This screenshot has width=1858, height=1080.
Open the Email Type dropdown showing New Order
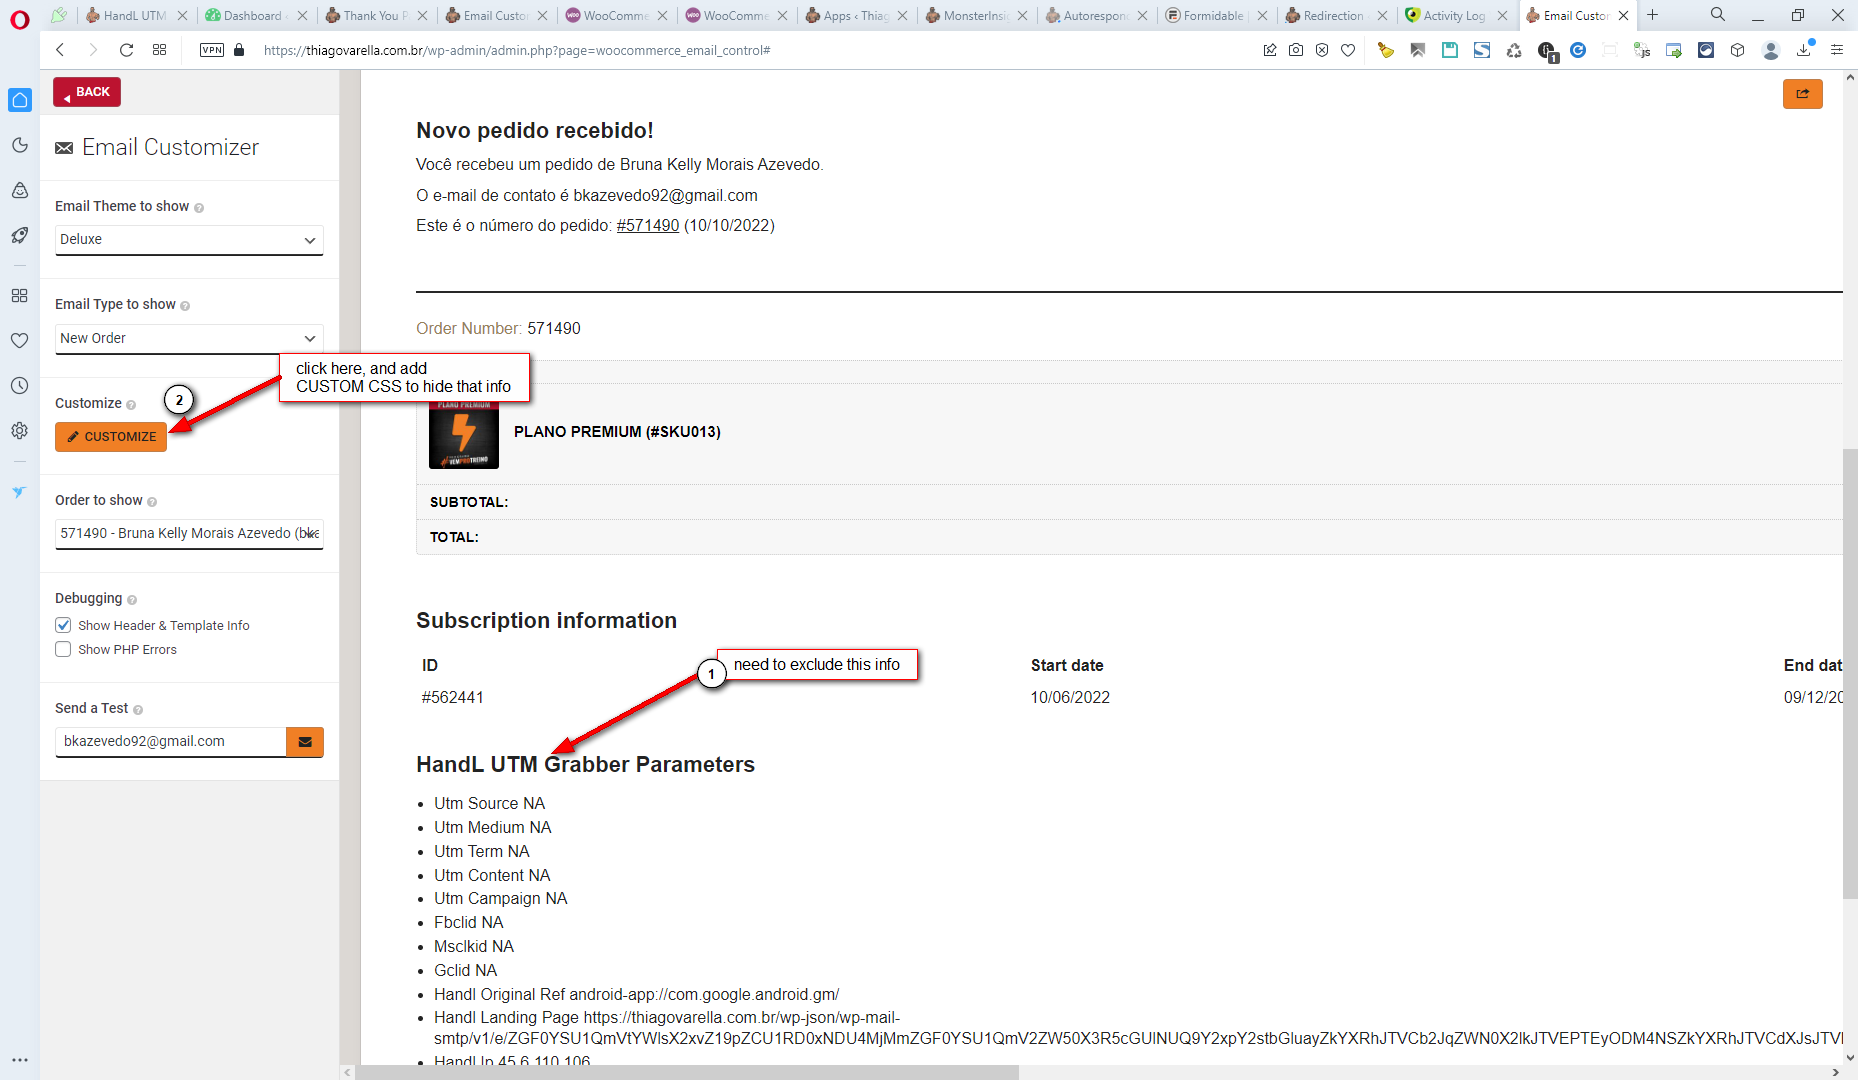coord(189,339)
